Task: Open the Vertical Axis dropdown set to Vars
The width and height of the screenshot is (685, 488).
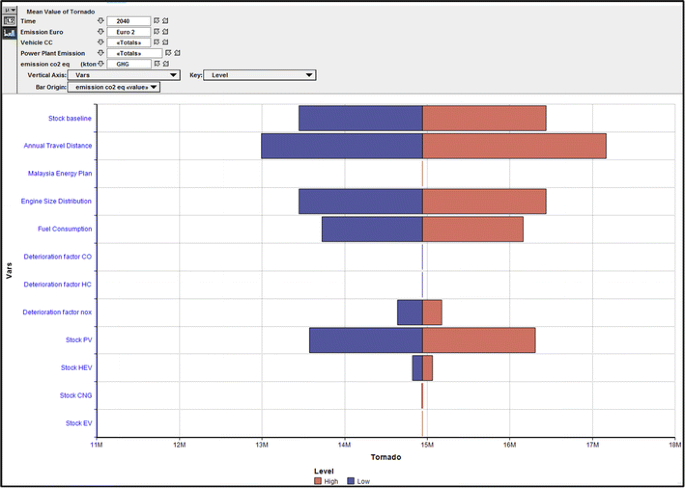Action: (124, 75)
